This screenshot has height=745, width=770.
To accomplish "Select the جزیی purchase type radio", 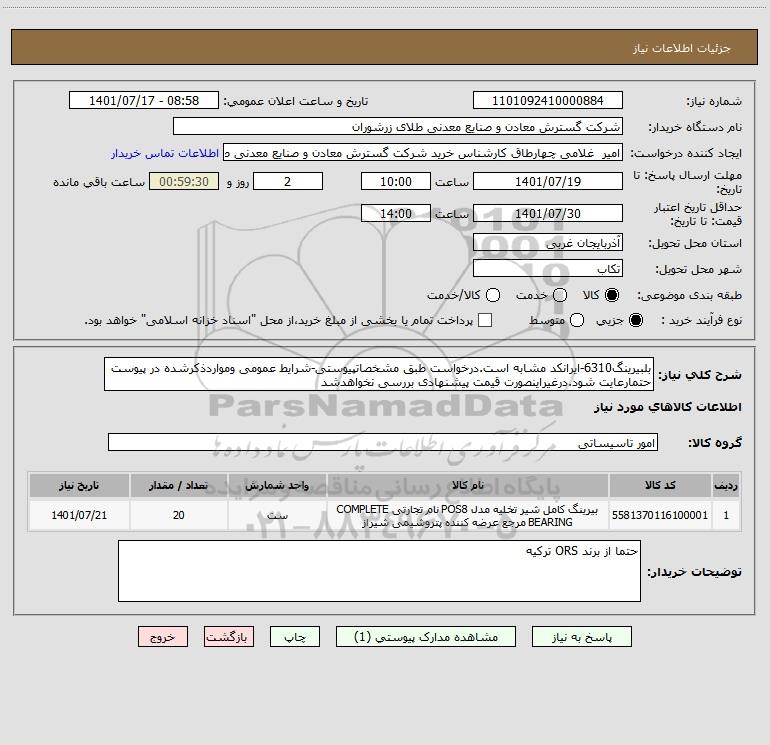I will tap(635, 320).
